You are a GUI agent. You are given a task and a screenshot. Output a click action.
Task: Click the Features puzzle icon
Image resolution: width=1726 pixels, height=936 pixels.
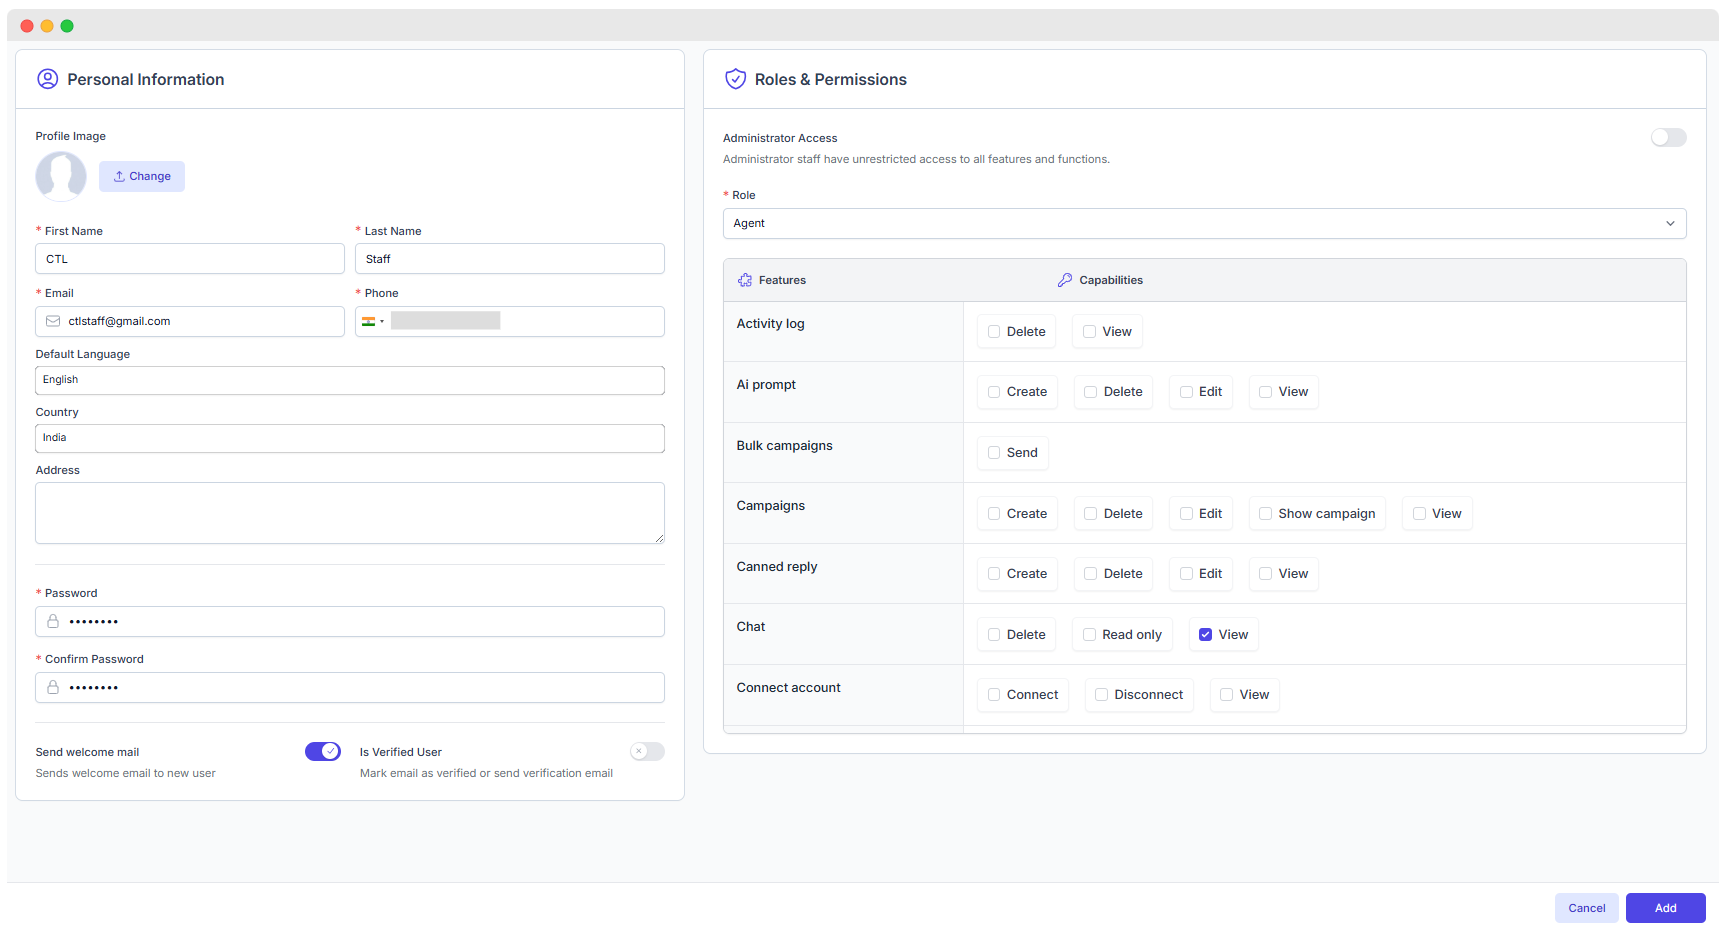click(745, 280)
